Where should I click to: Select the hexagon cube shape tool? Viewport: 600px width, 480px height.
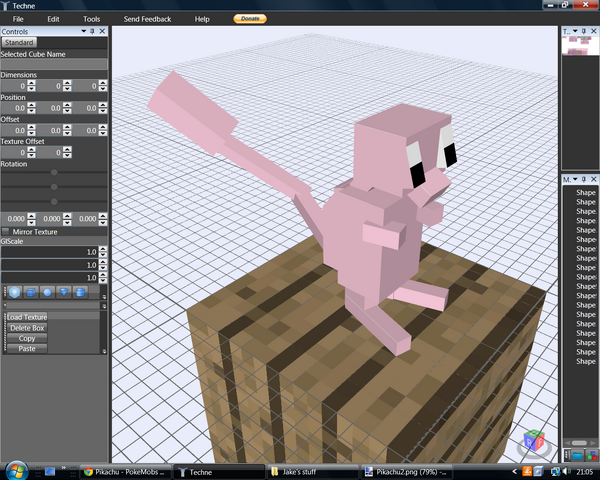pos(15,292)
